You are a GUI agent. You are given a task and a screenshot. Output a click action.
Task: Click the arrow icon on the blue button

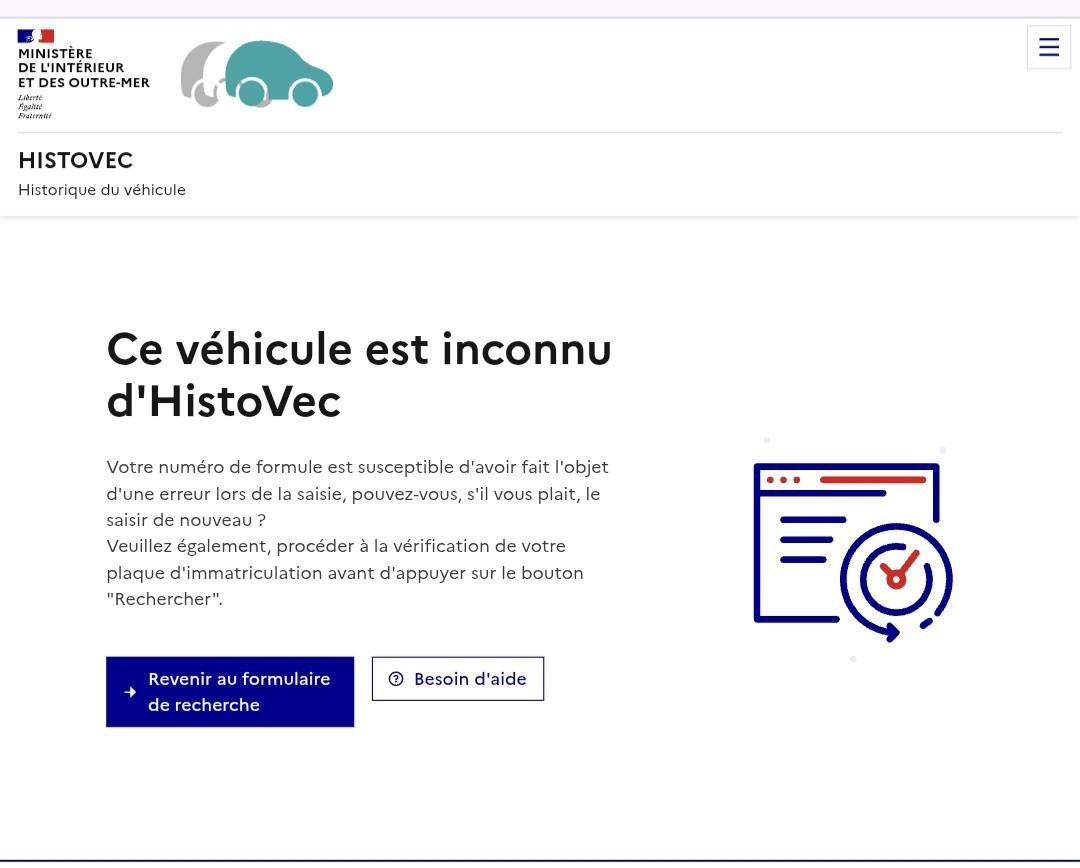point(129,691)
